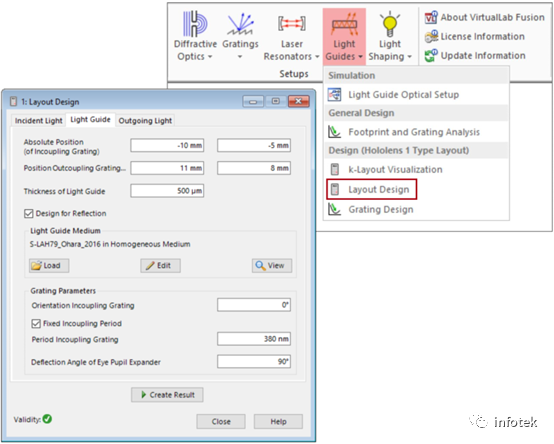This screenshot has height=444, width=554.
Task: Open License Information
Action: pyautogui.click(x=482, y=36)
